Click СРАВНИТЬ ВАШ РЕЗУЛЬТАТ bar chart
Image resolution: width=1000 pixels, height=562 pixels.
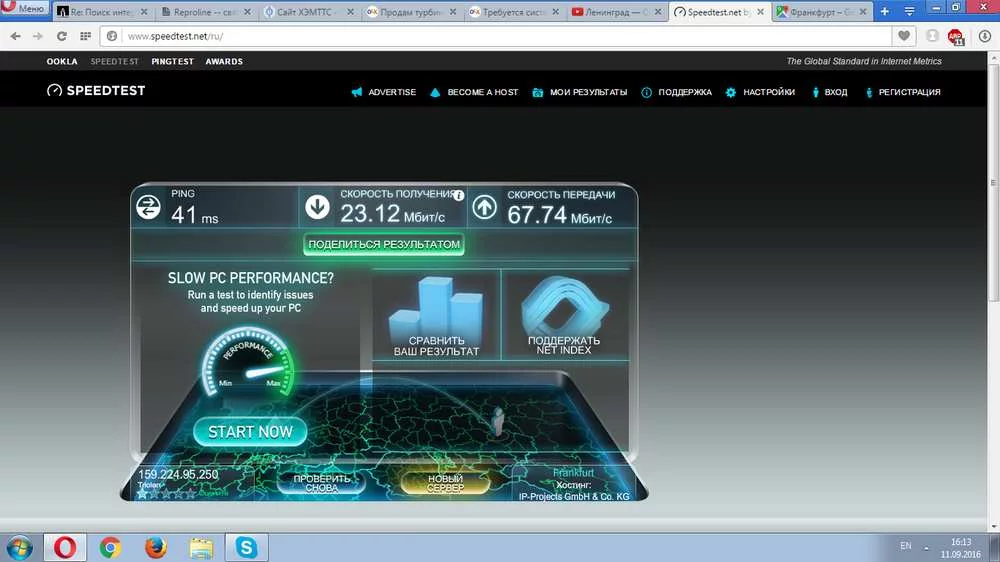tap(436, 315)
